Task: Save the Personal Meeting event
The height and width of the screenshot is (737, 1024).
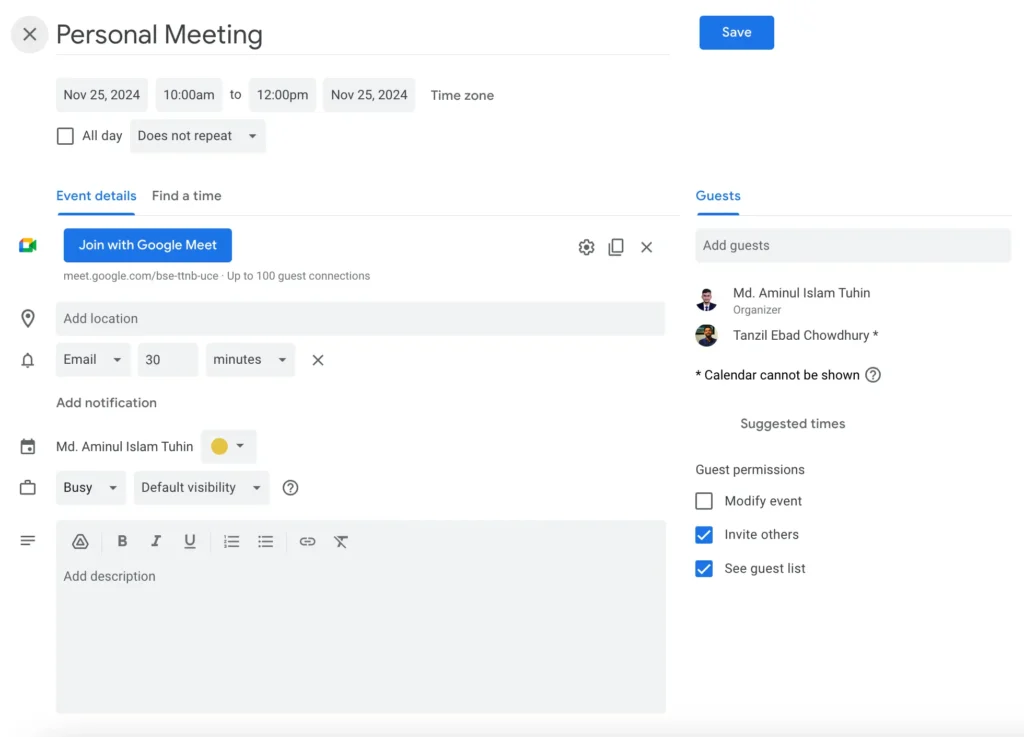Action: click(x=736, y=32)
